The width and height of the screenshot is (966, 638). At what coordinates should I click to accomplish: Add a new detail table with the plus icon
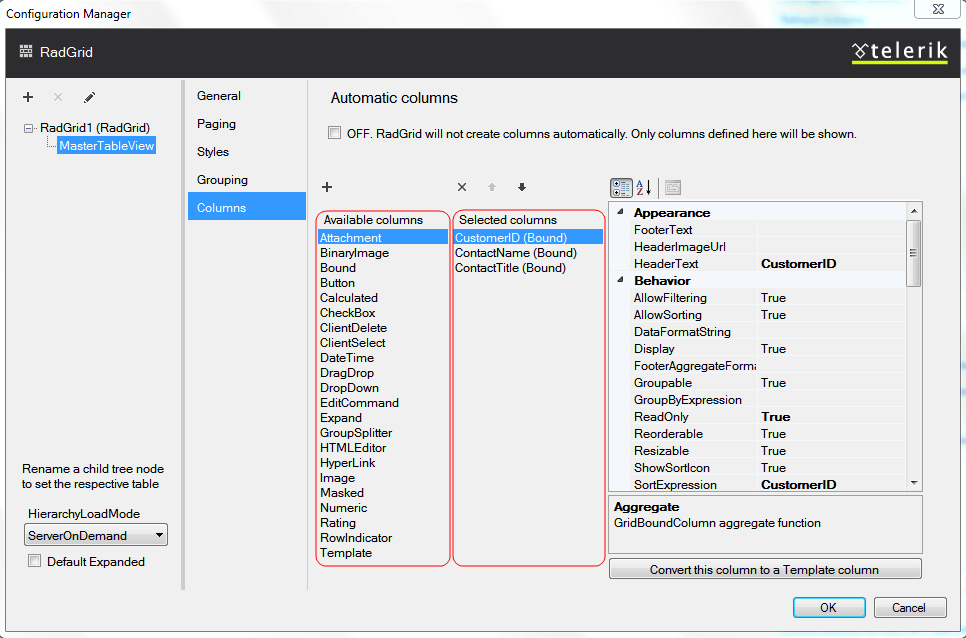(x=27, y=97)
